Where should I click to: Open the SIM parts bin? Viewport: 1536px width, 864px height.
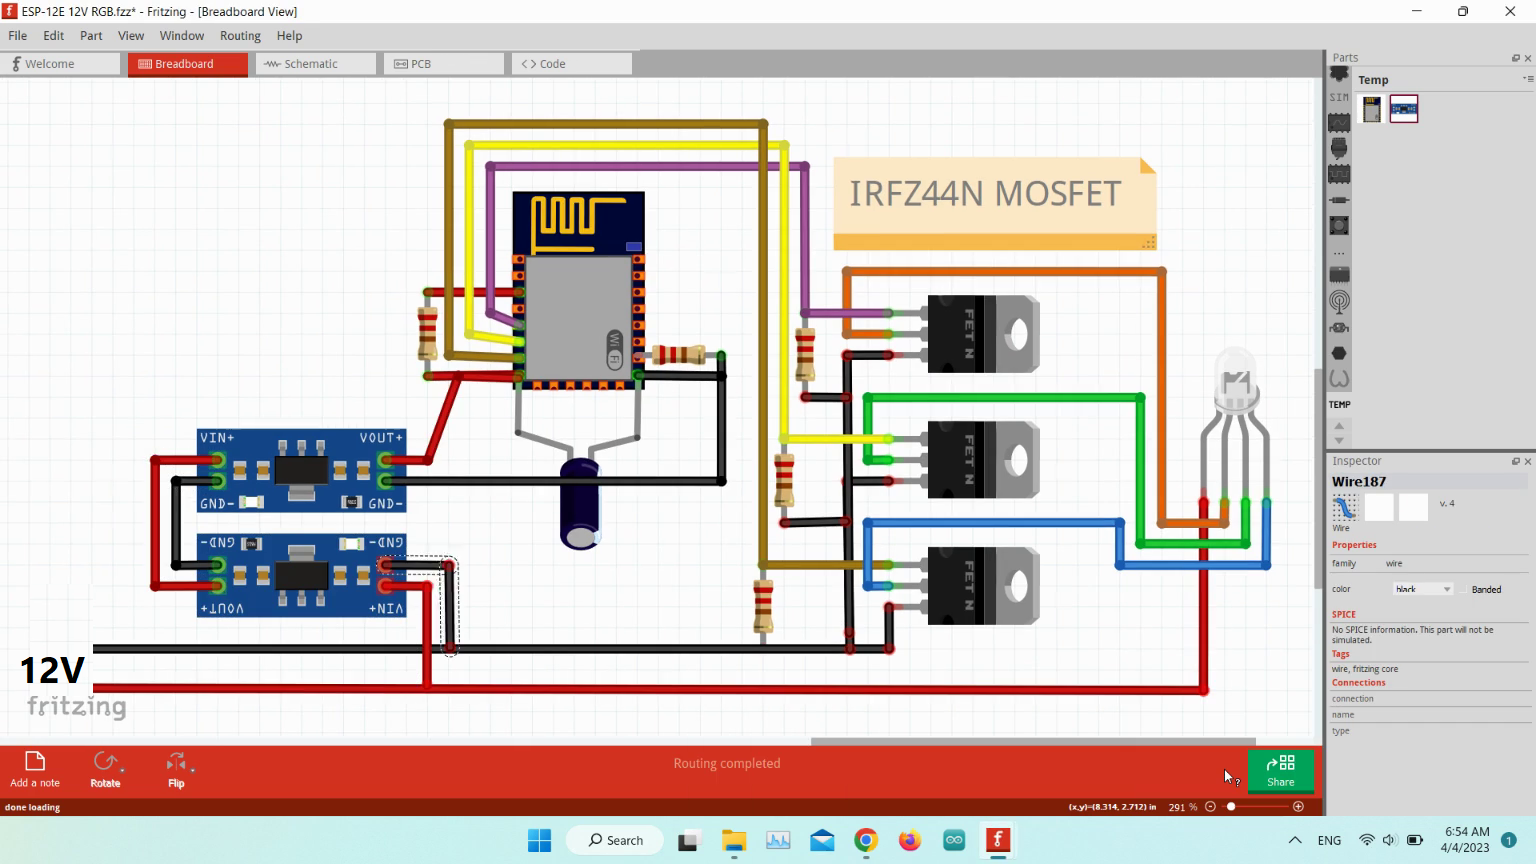tap(1339, 98)
